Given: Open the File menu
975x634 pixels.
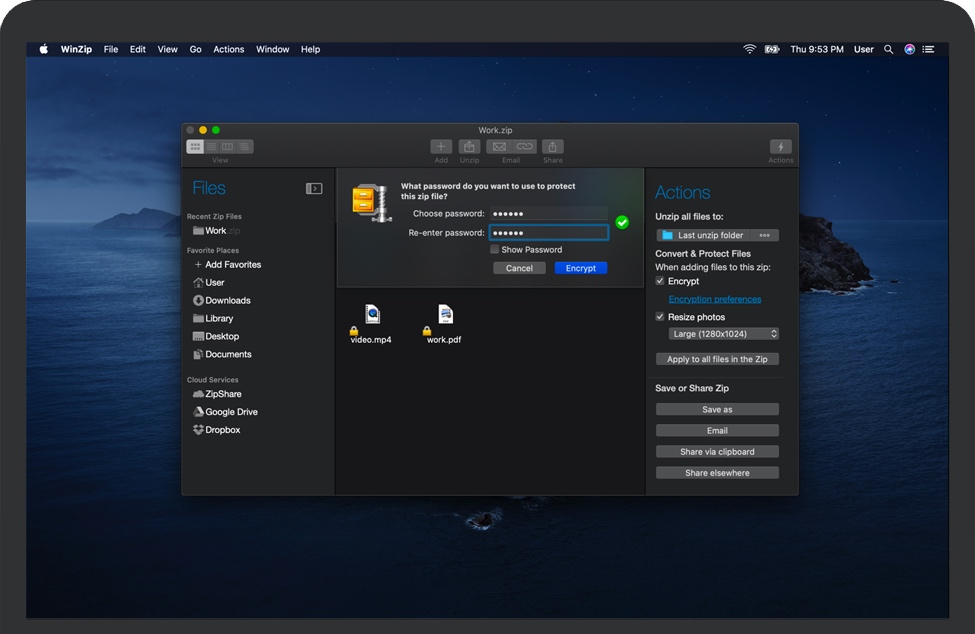Looking at the screenshot, I should tap(111, 49).
